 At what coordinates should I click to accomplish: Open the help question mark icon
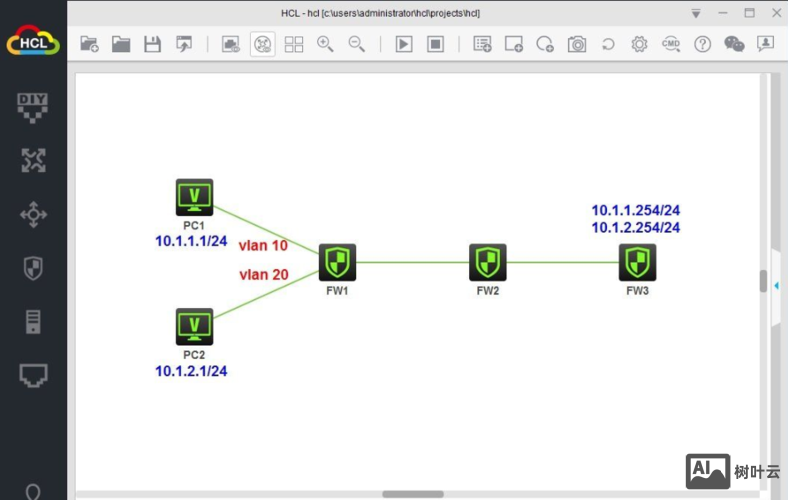[x=702, y=44]
